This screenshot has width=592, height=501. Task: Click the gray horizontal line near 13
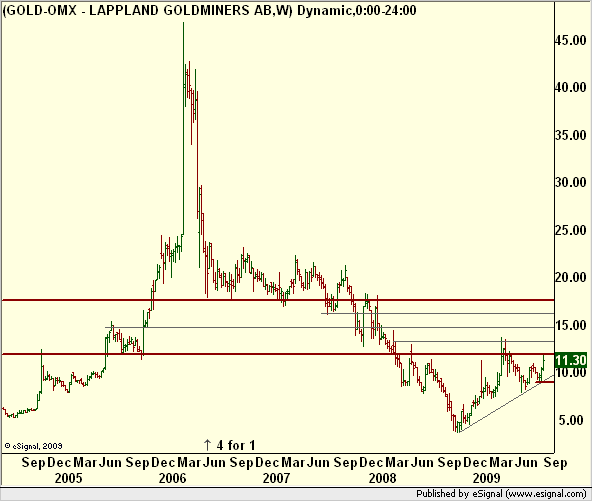pos(473,341)
